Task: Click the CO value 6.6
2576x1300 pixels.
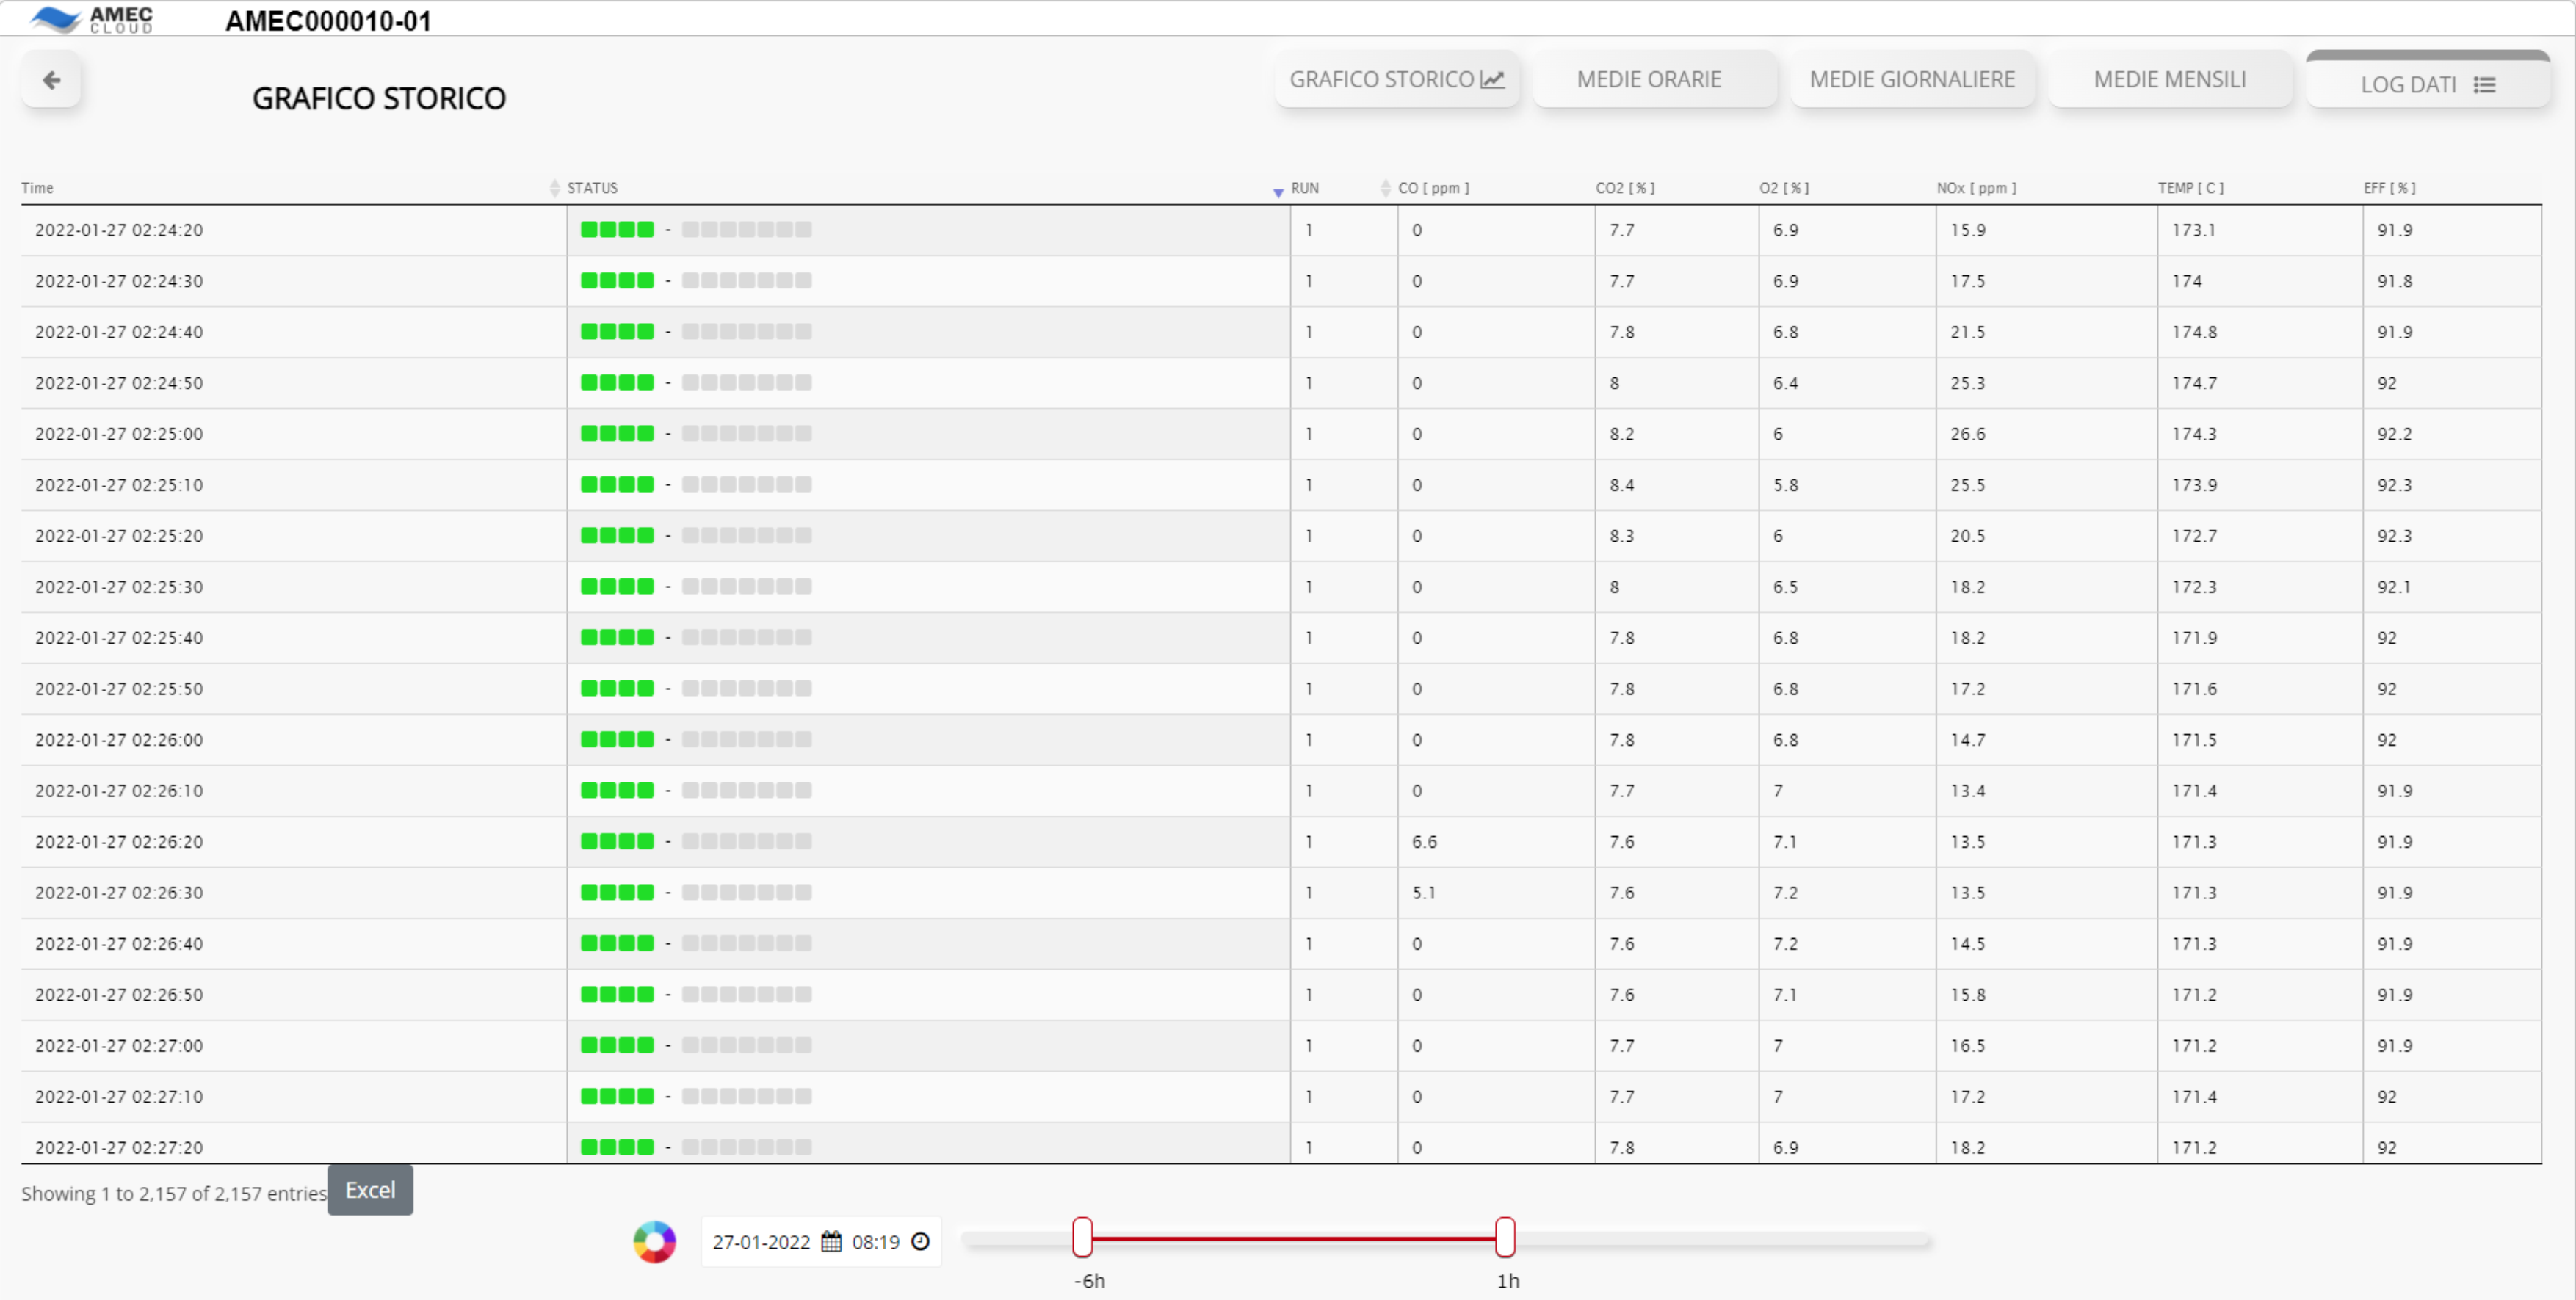Action: coord(1424,842)
